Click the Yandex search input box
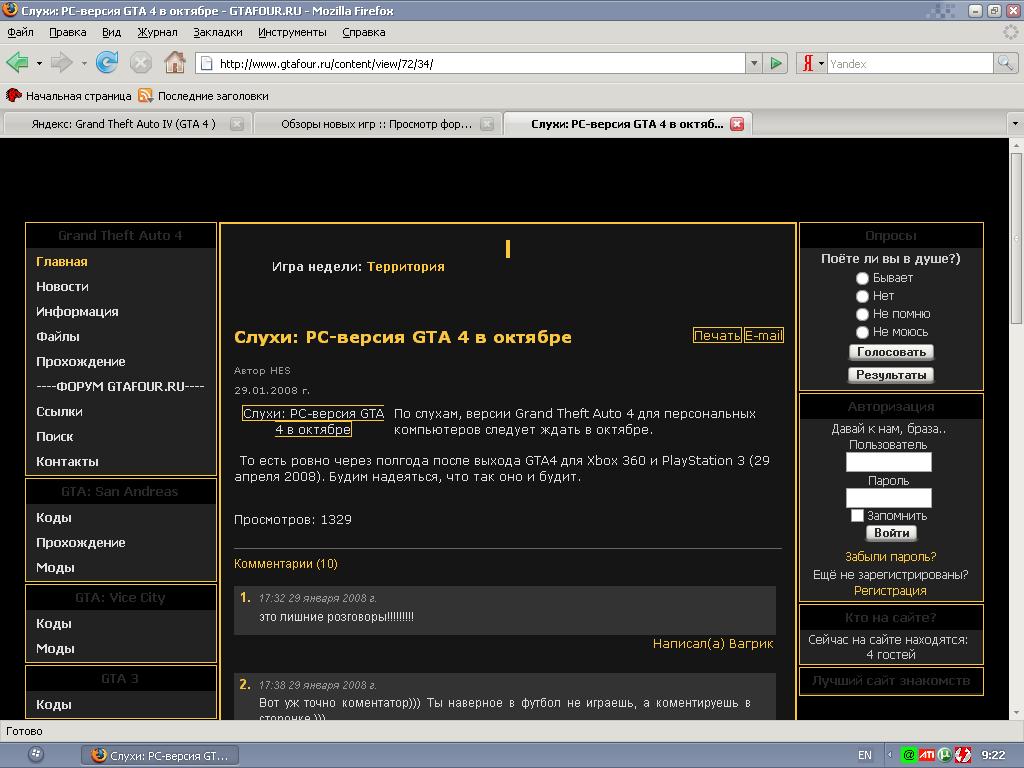This screenshot has width=1024, height=768. (910, 63)
